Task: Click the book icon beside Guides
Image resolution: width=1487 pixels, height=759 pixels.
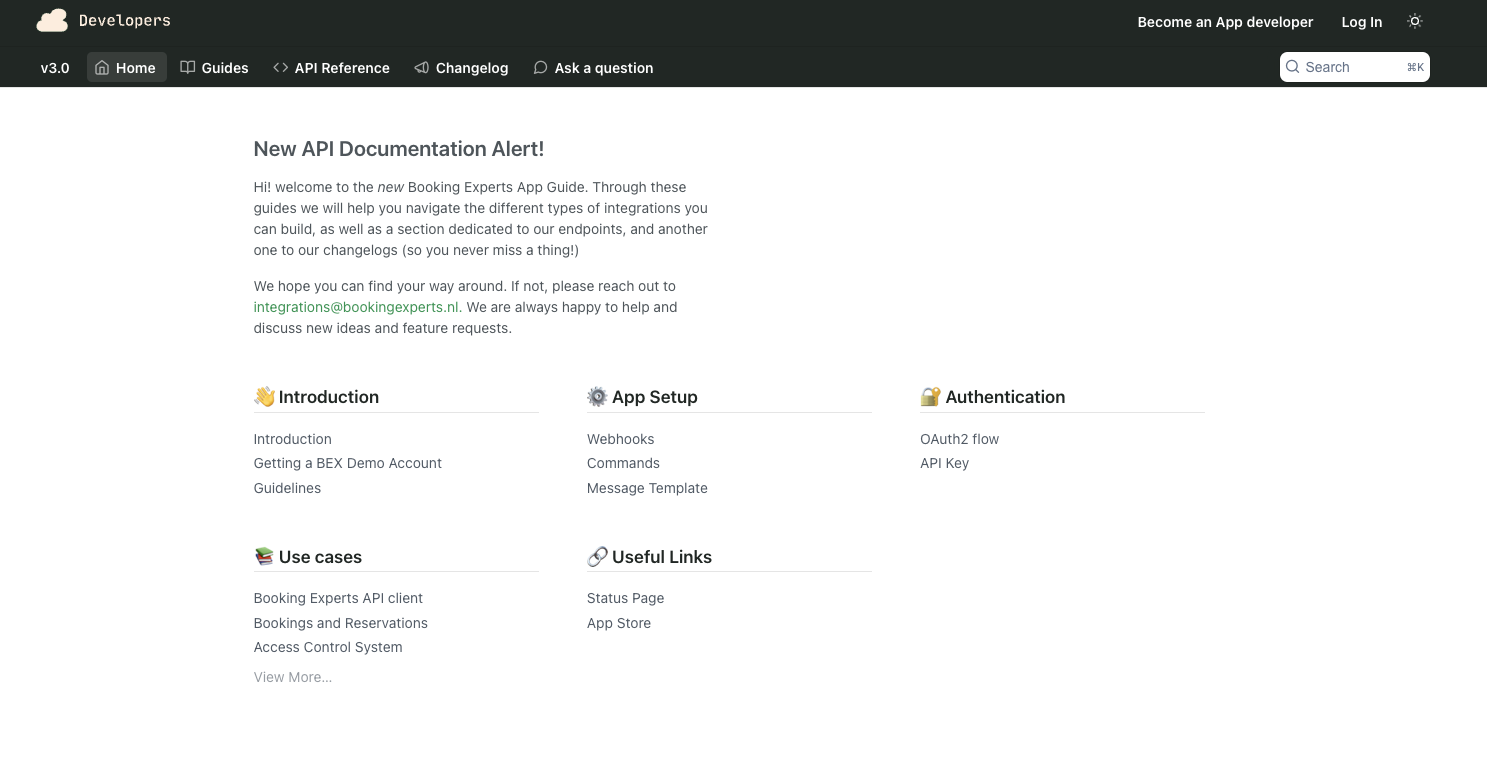Action: [188, 67]
